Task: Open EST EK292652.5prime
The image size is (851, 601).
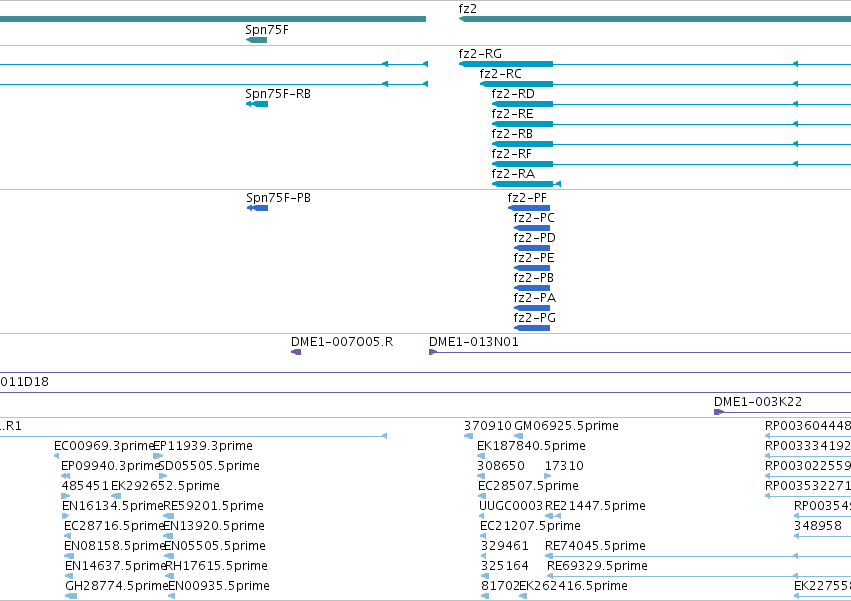Action: (166, 486)
